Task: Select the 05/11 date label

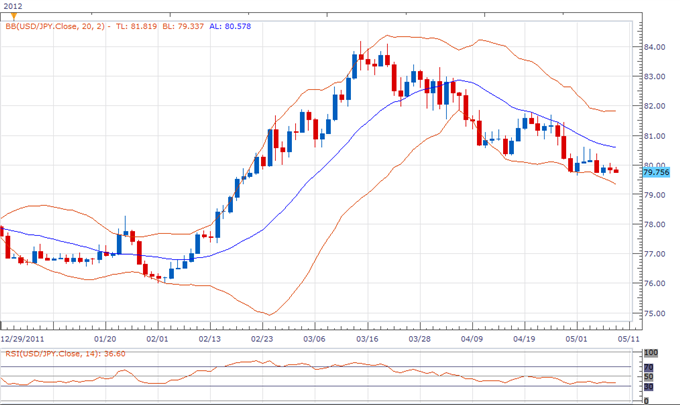Action: coord(626,337)
